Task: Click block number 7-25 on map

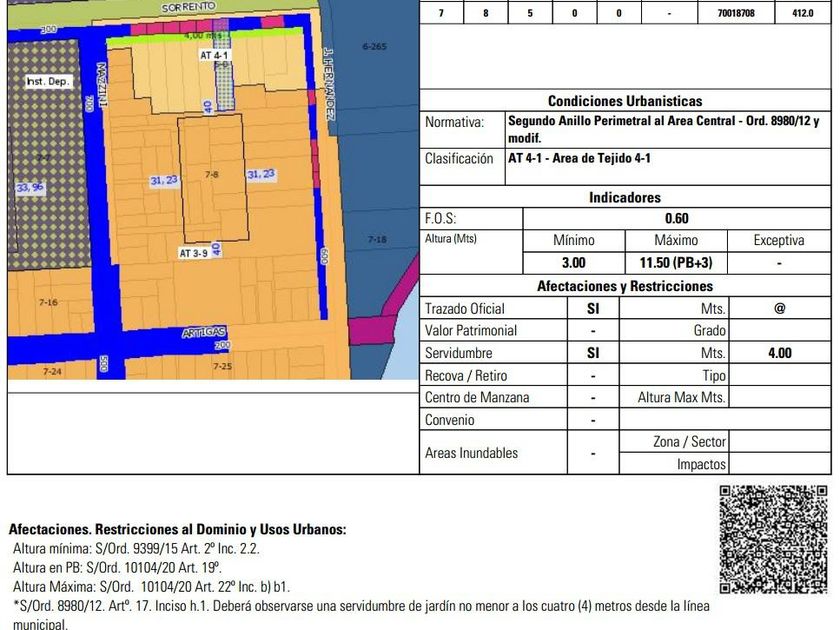Action: coord(222,366)
